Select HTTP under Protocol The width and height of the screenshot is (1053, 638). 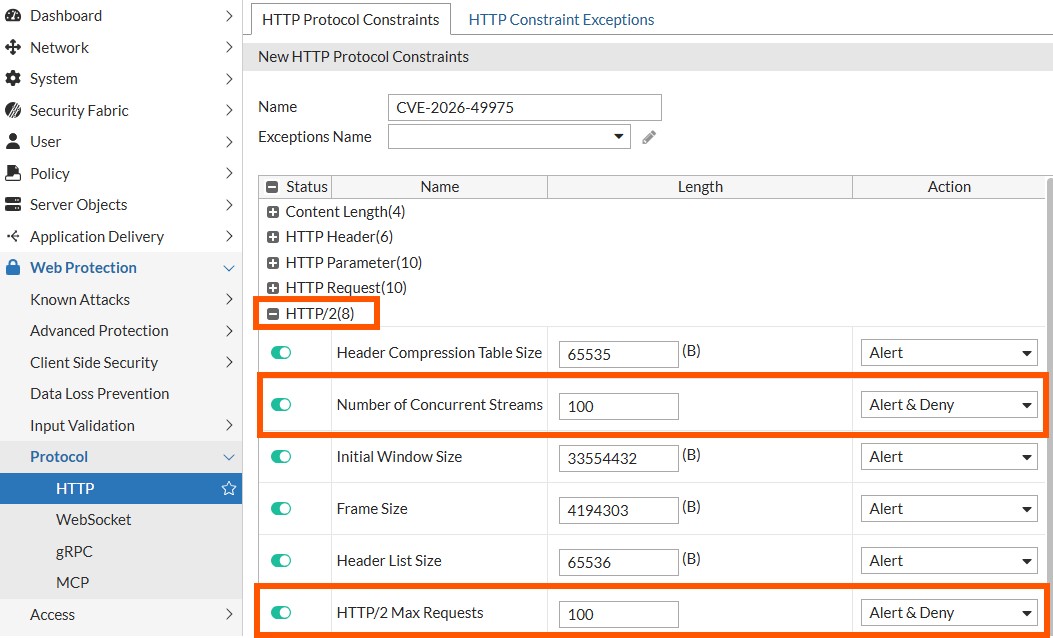coord(121,488)
